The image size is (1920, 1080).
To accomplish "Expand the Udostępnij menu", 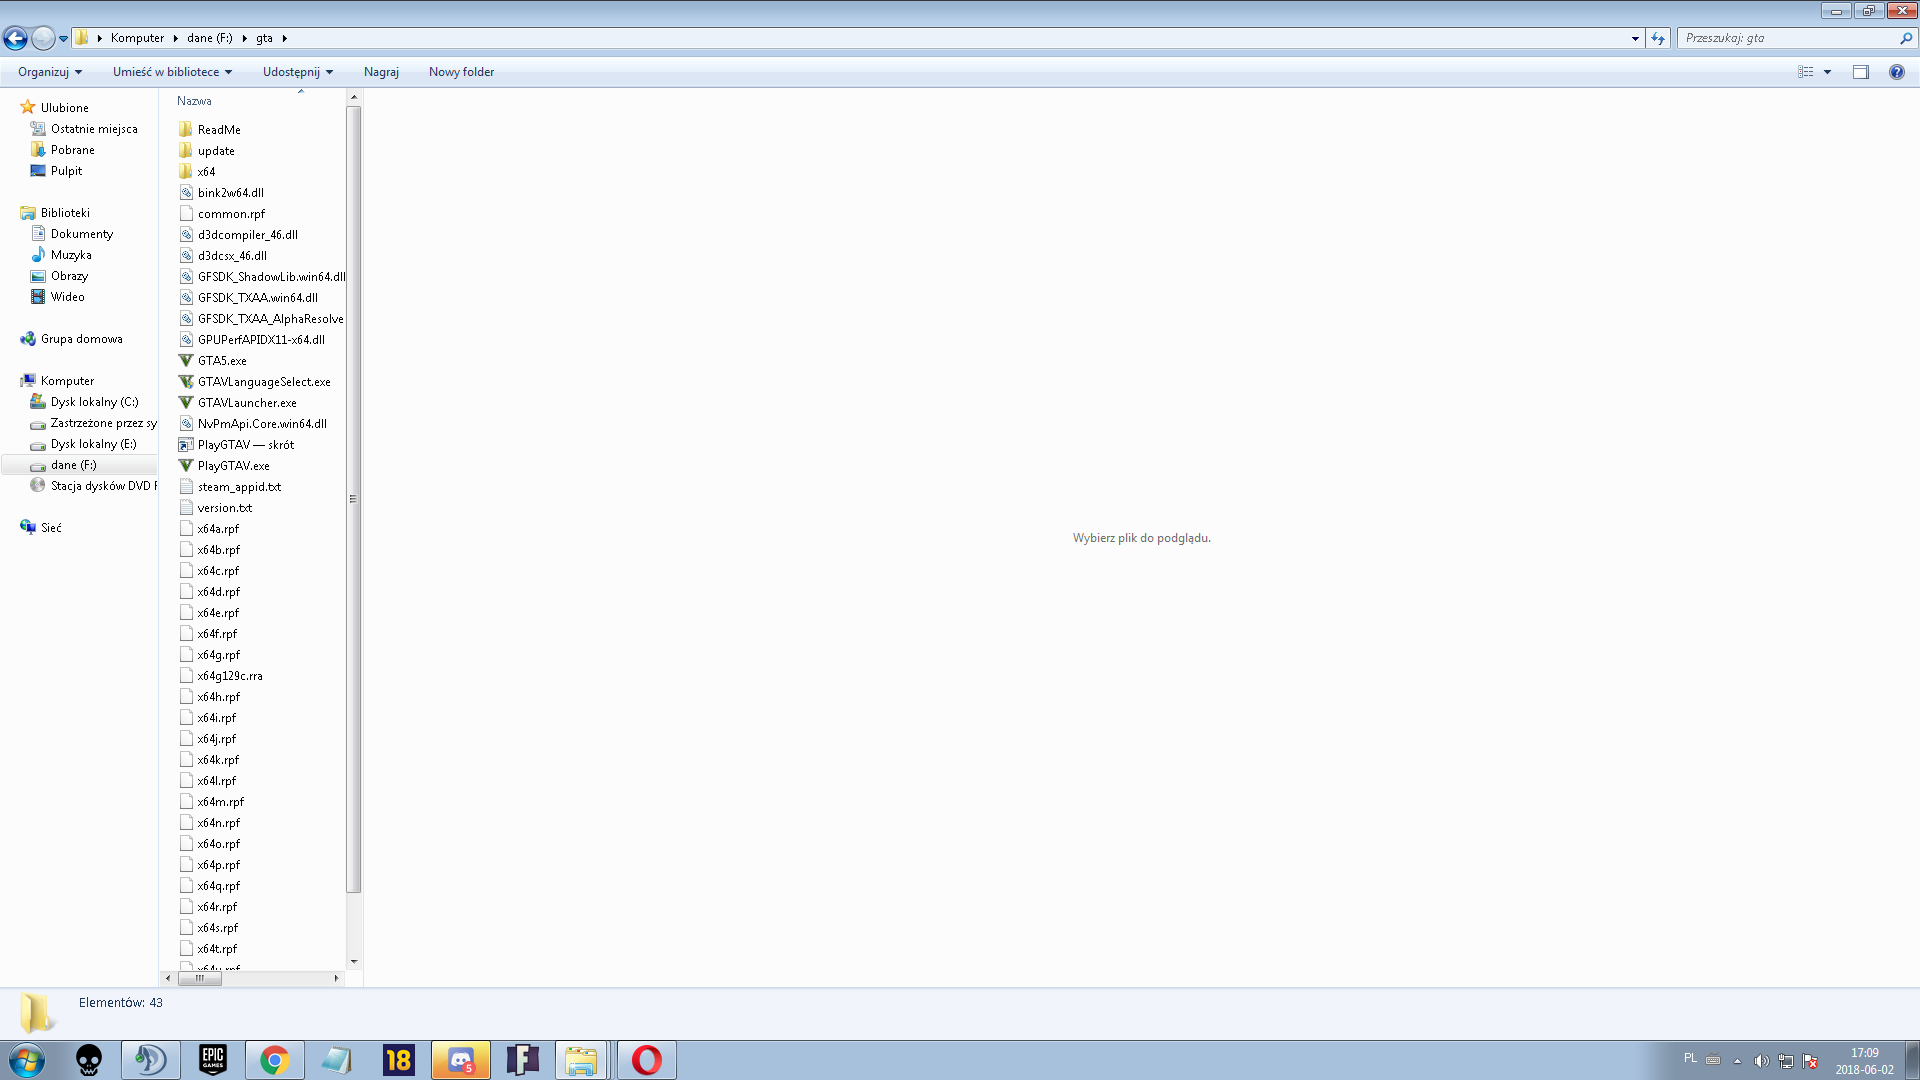I will point(297,72).
